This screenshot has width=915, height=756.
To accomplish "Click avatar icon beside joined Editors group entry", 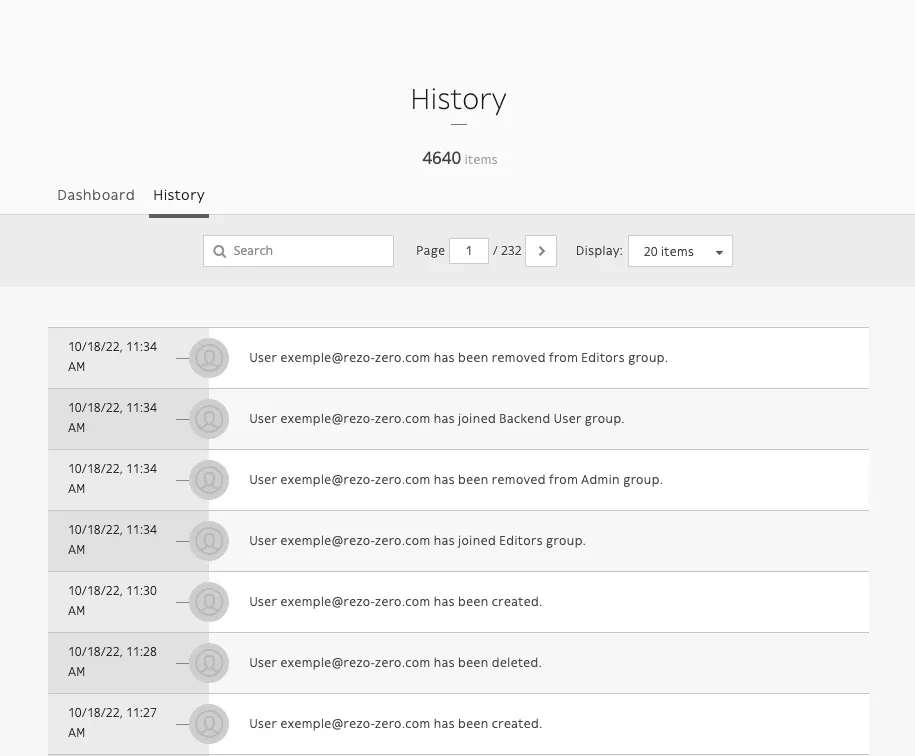I will tap(209, 541).
